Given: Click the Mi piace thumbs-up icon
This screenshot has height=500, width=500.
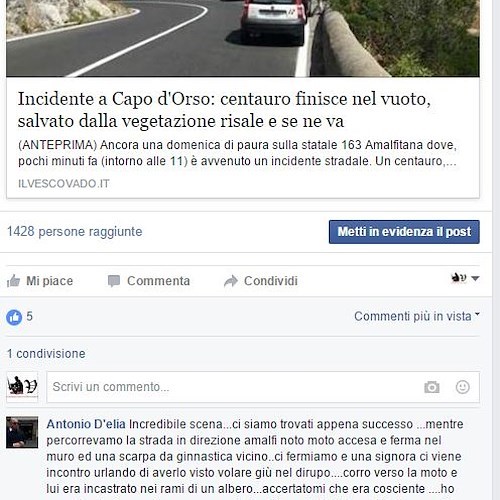Looking at the screenshot, I should tap(14, 281).
